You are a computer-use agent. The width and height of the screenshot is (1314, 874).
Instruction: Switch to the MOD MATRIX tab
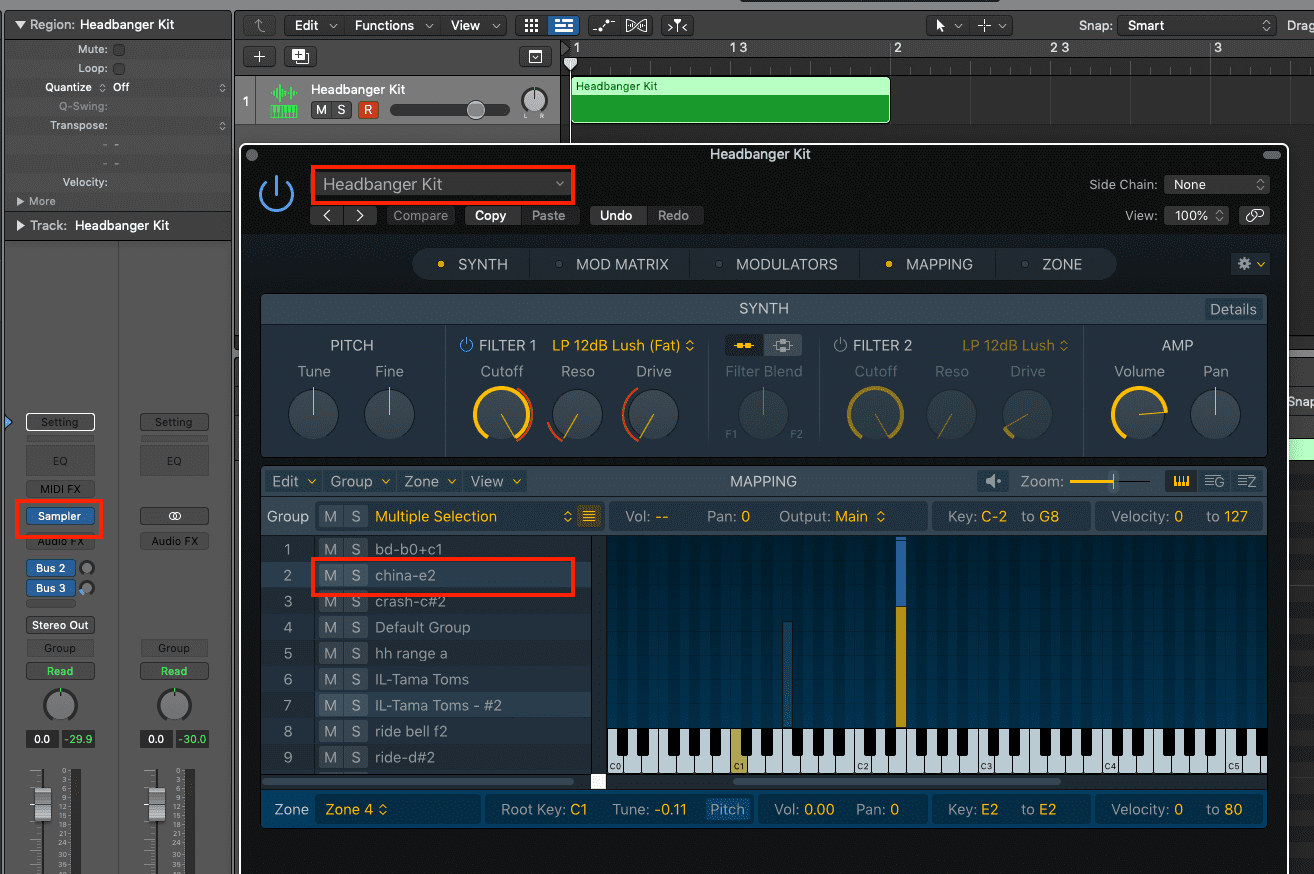tap(612, 264)
